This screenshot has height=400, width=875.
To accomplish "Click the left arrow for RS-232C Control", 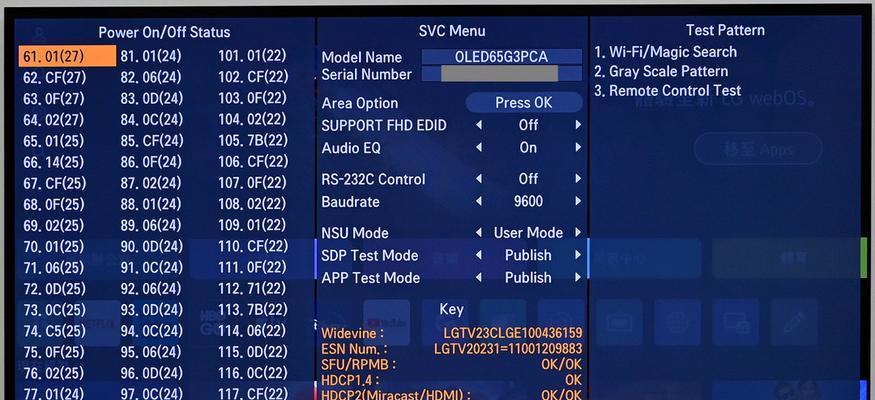I will pyautogui.click(x=479, y=179).
